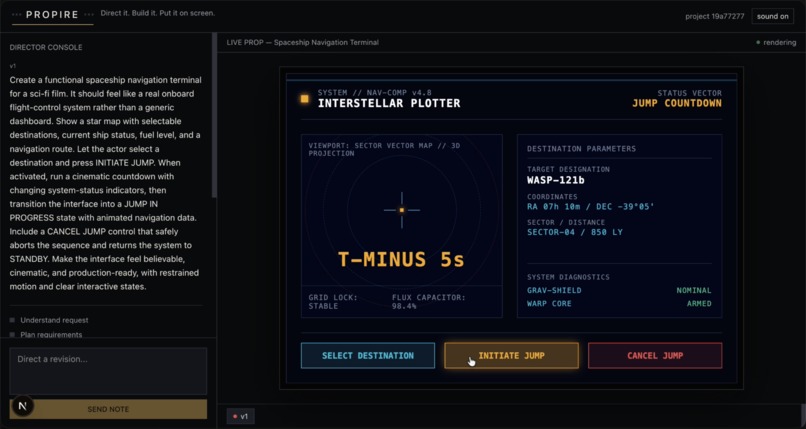Image resolution: width=806 pixels, height=429 pixels.
Task: Click the tagline Direct it. Build it.
Action: coord(157,13)
